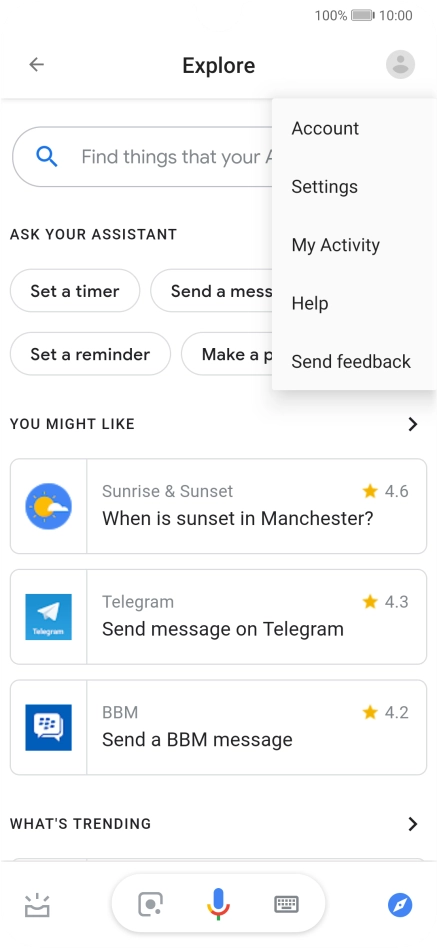
Task: Tap the blue search magnifier icon
Action: coord(47,157)
